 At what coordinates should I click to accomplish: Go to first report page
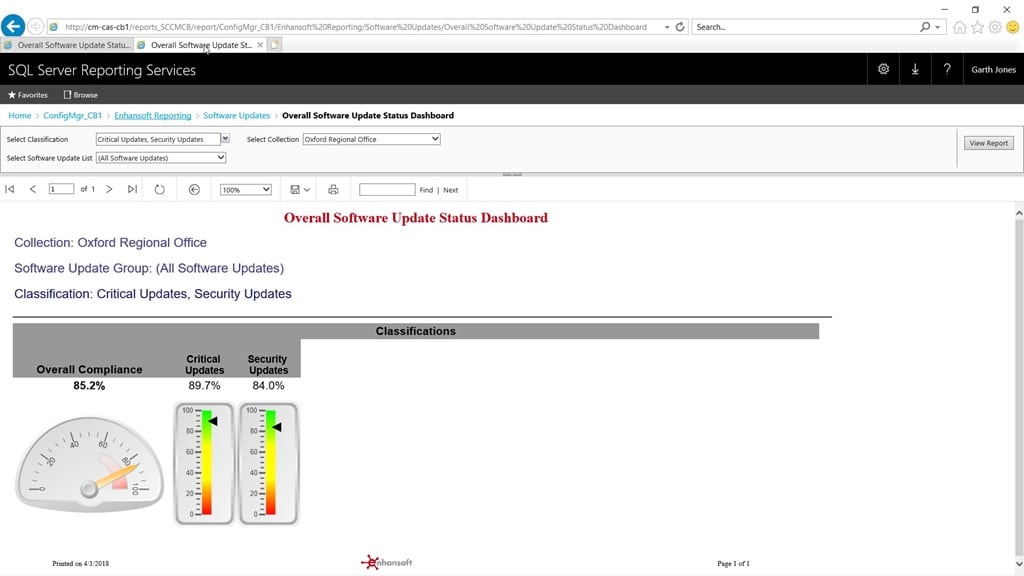point(10,189)
